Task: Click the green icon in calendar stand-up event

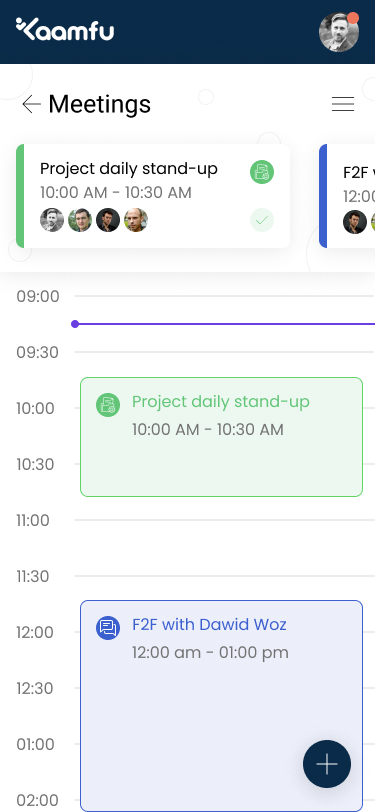Action: pos(108,404)
